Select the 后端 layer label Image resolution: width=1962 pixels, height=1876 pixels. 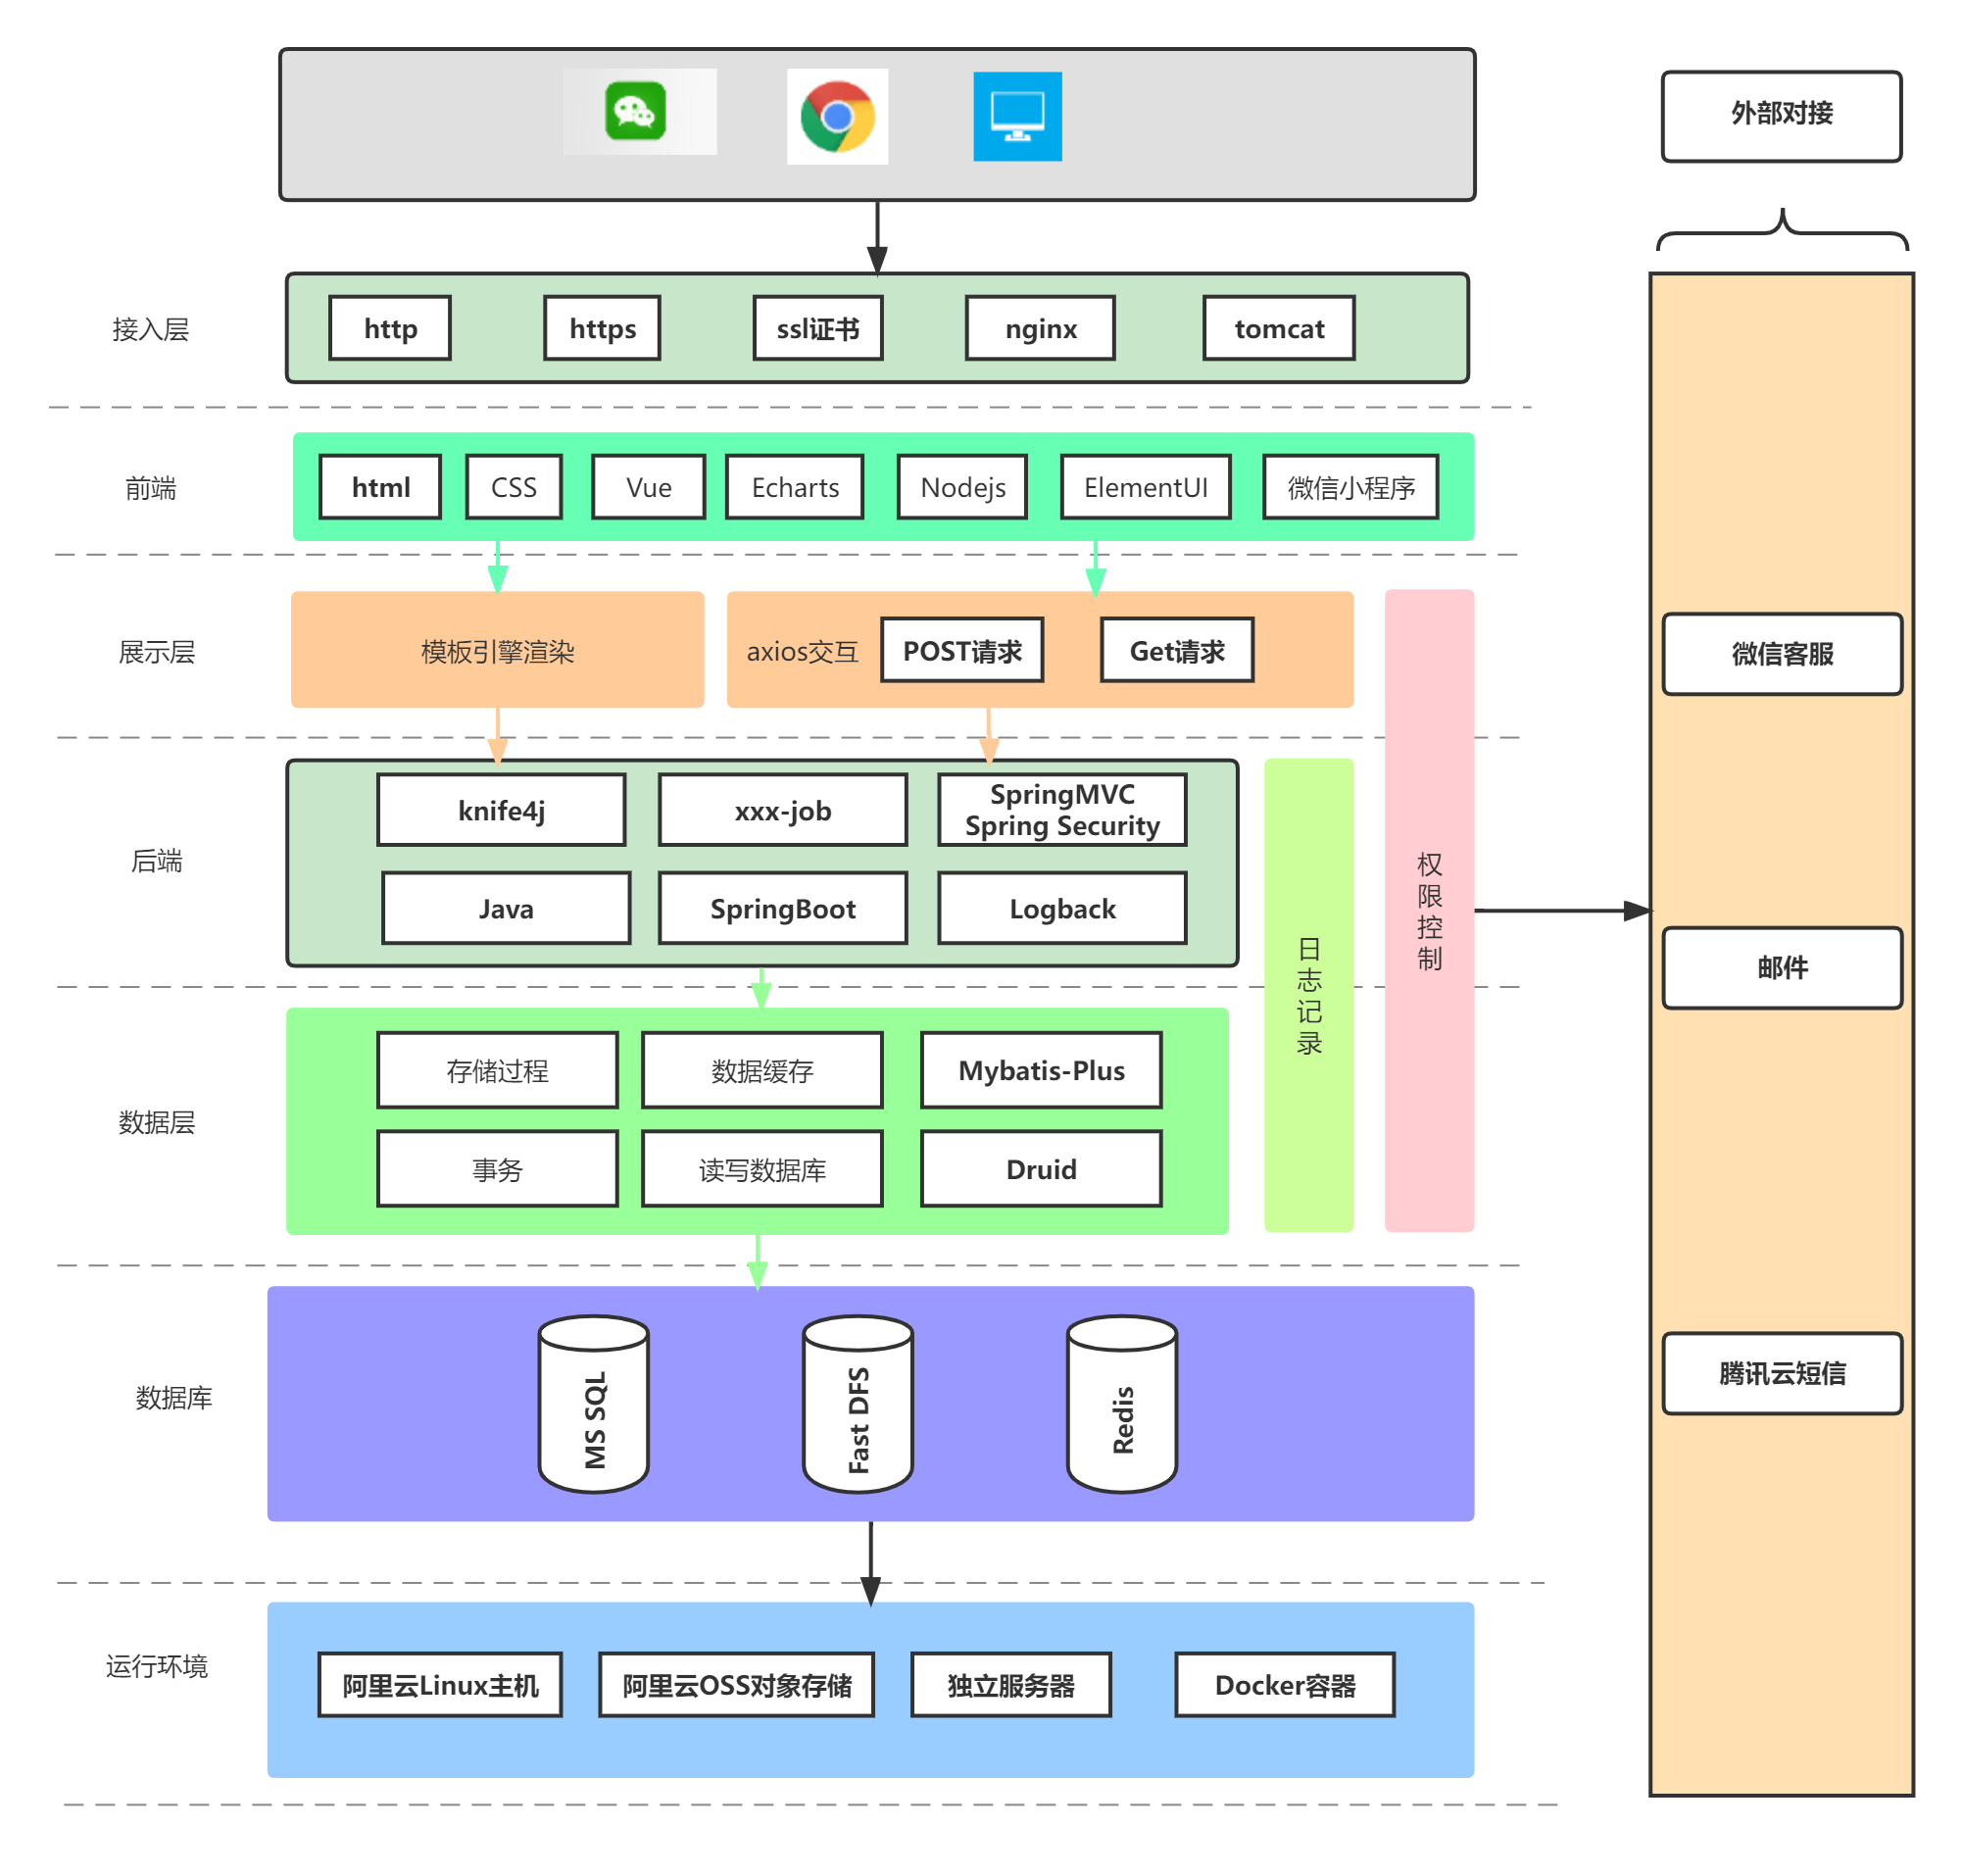pos(156,860)
